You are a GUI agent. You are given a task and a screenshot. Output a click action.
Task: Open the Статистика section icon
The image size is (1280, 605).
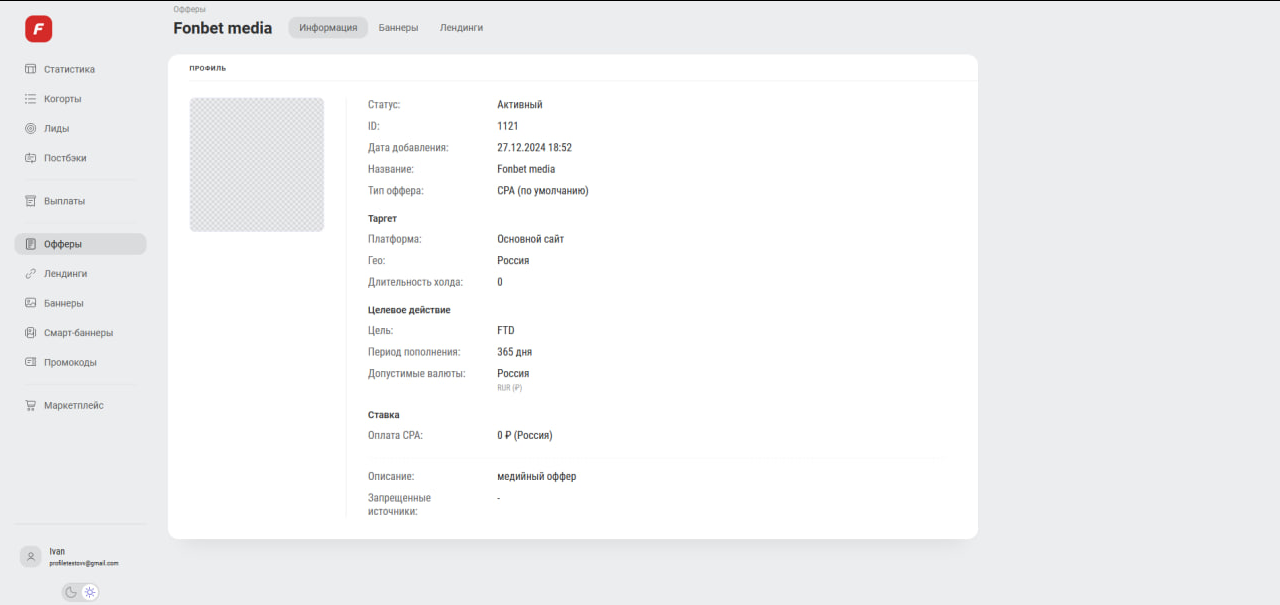[31, 69]
